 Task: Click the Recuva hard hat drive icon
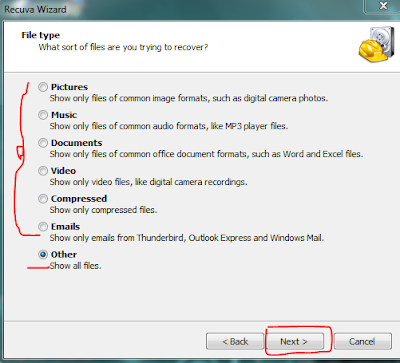377,45
